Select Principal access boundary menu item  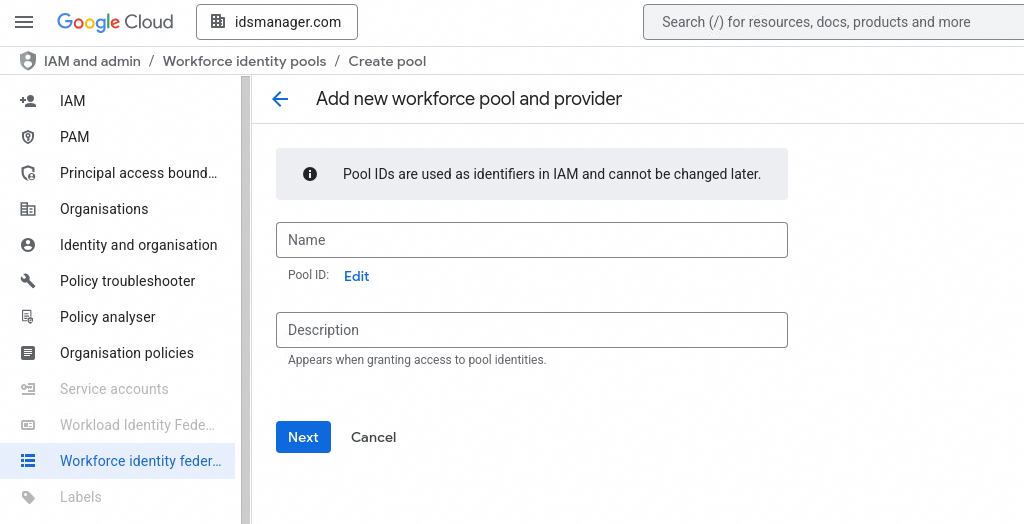click(x=138, y=173)
